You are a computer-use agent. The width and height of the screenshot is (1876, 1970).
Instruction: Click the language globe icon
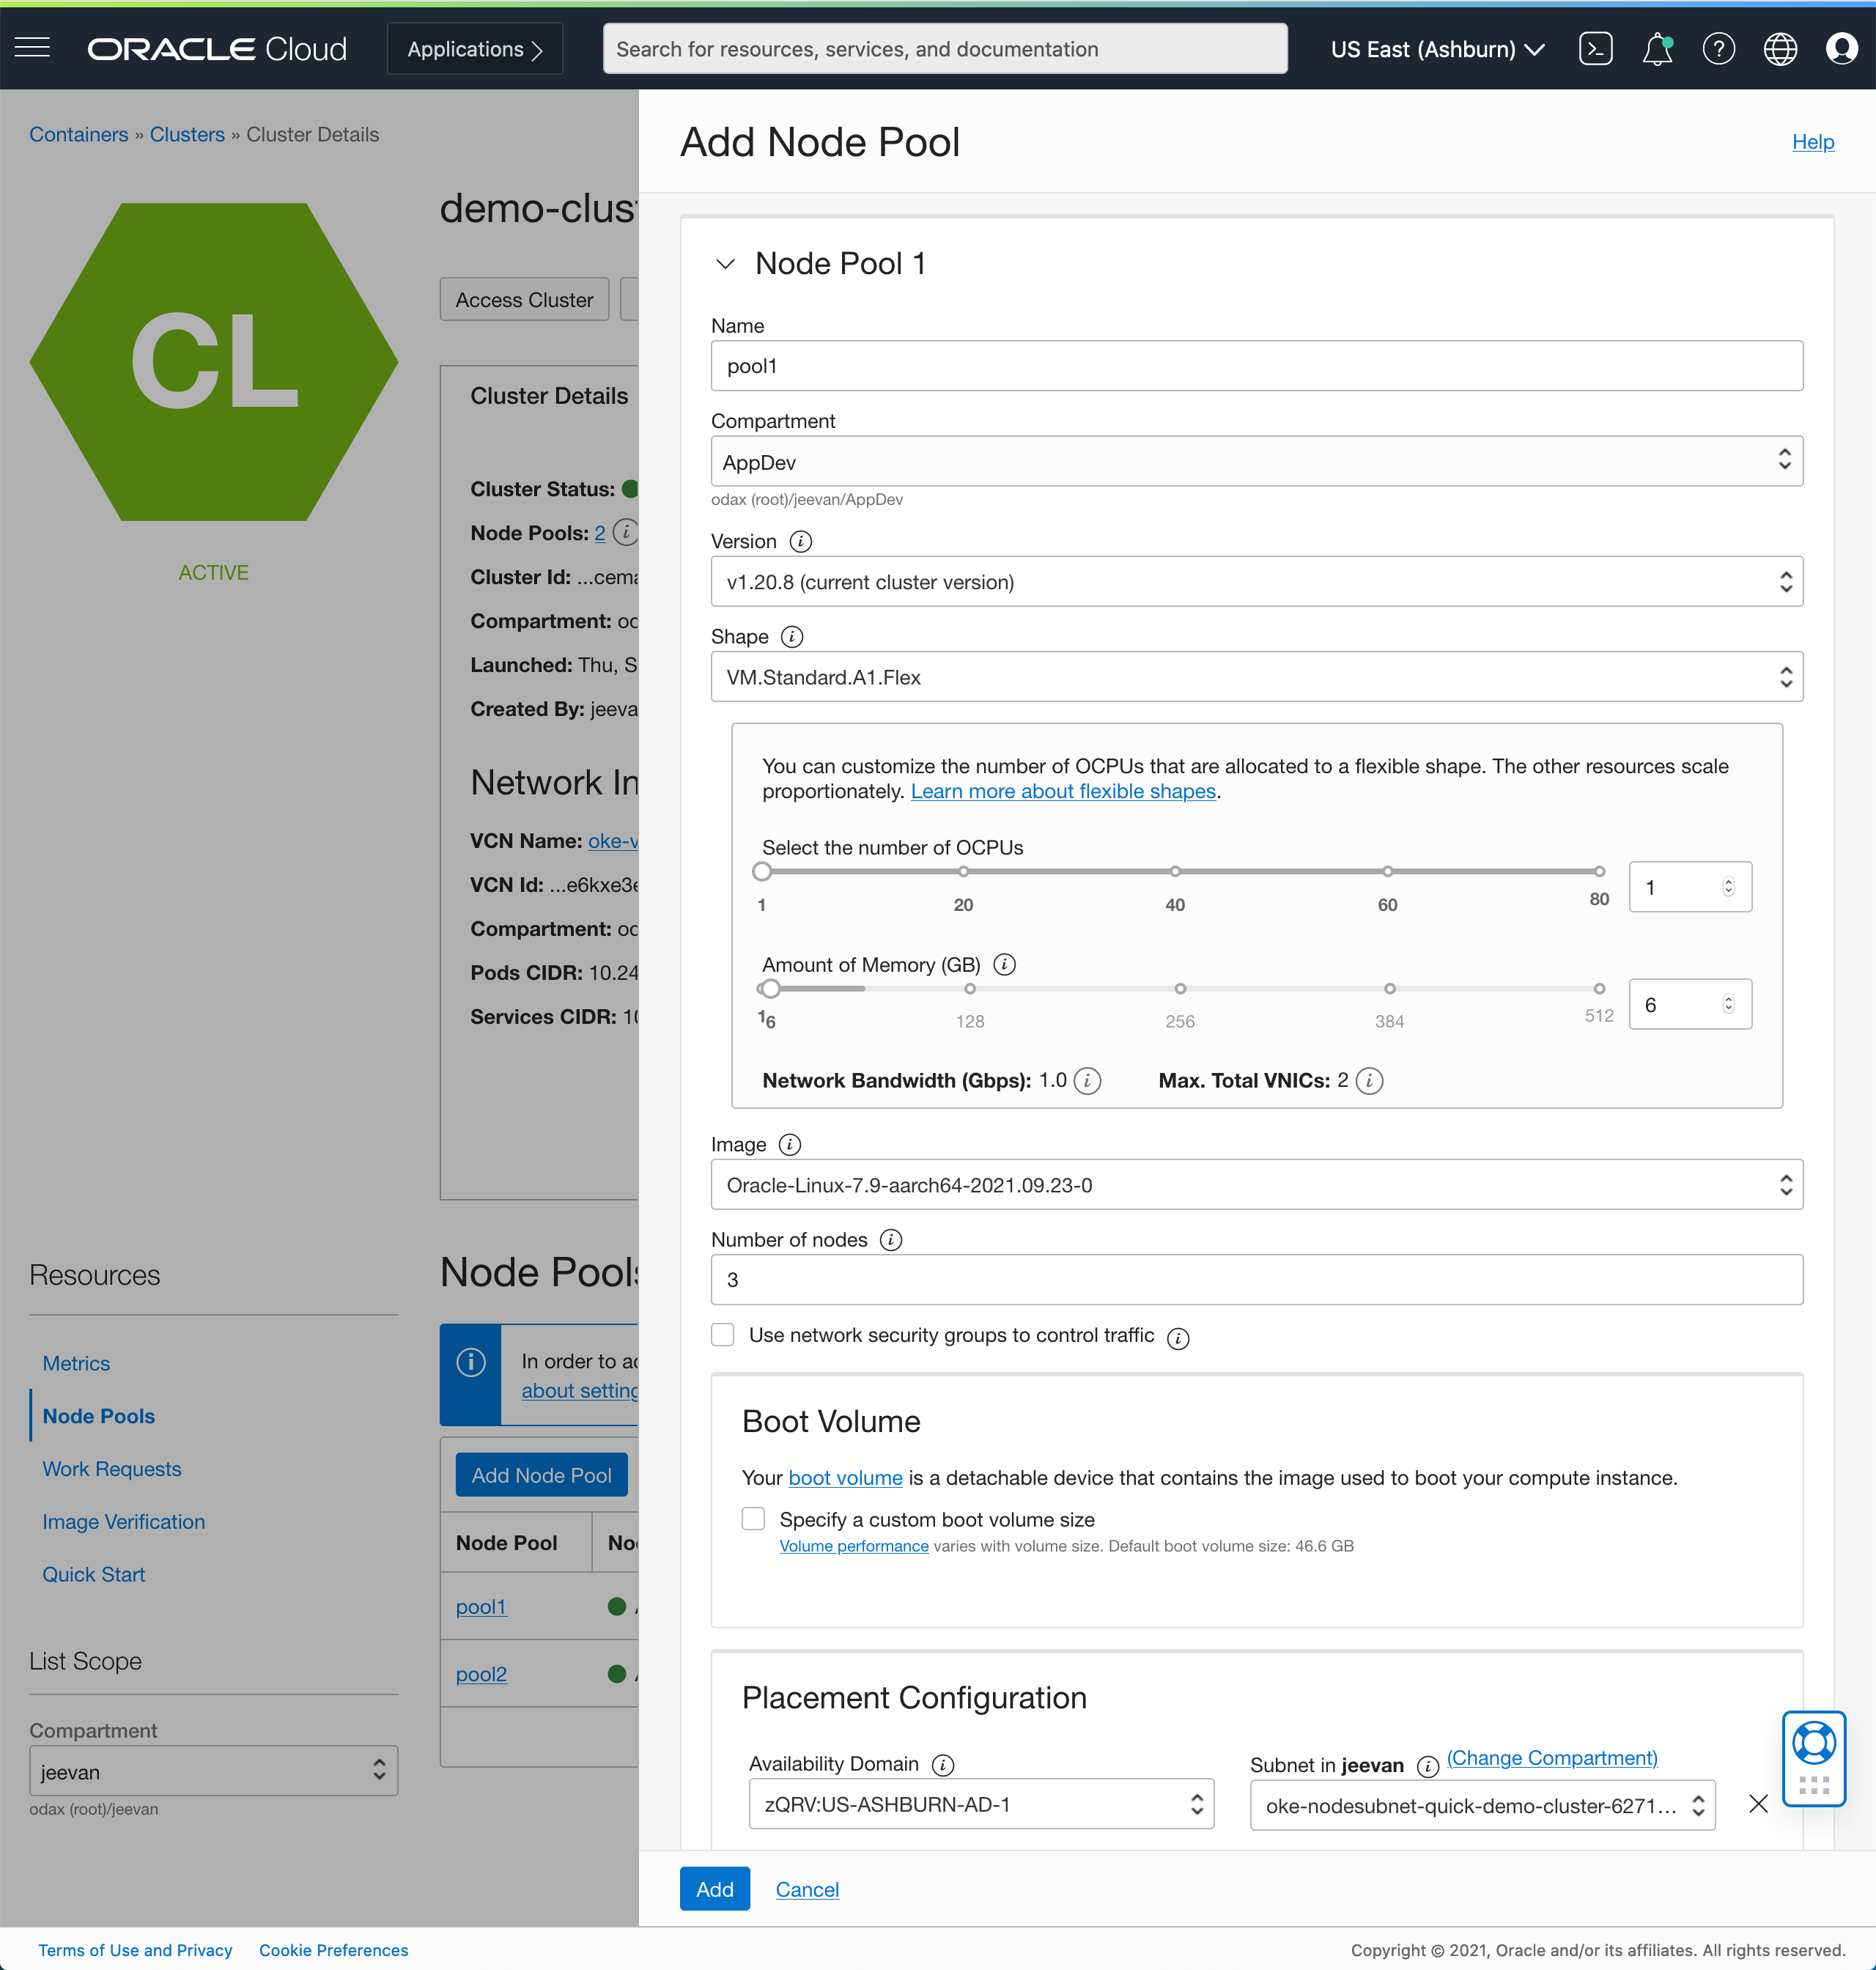tap(1779, 48)
